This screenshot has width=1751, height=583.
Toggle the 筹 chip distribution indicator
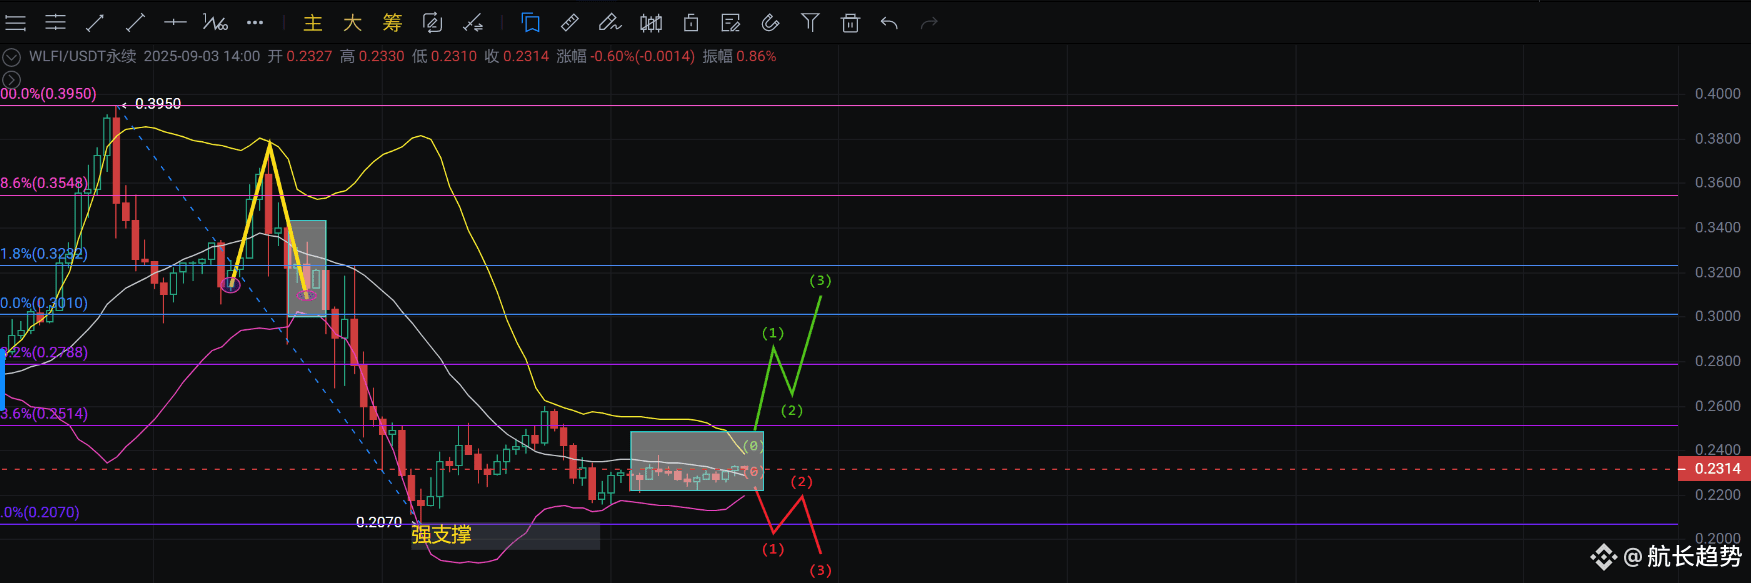pos(392,22)
